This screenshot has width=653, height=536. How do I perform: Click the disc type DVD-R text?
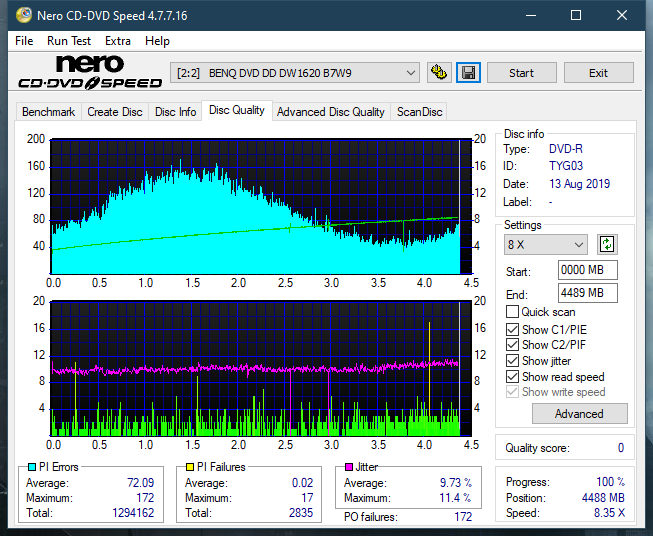[566, 149]
